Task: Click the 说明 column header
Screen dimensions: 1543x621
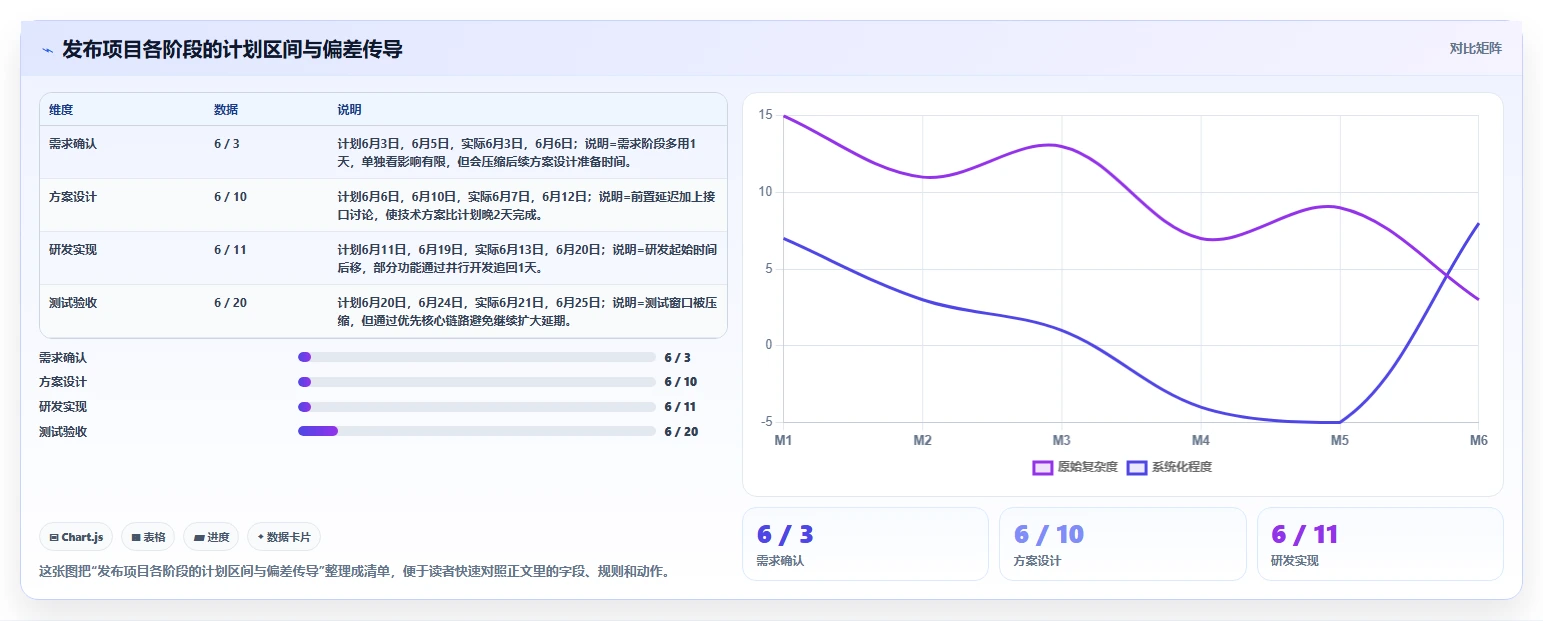Action: (x=349, y=109)
